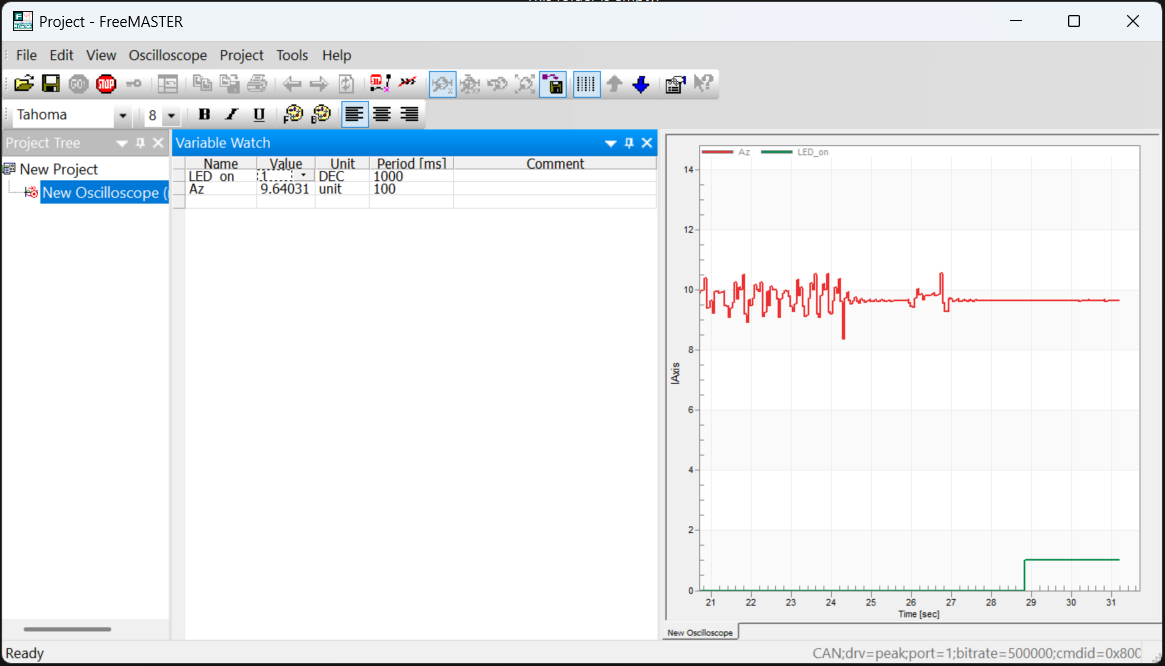
Task: Open the Oscilloscope menu
Action: (167, 55)
